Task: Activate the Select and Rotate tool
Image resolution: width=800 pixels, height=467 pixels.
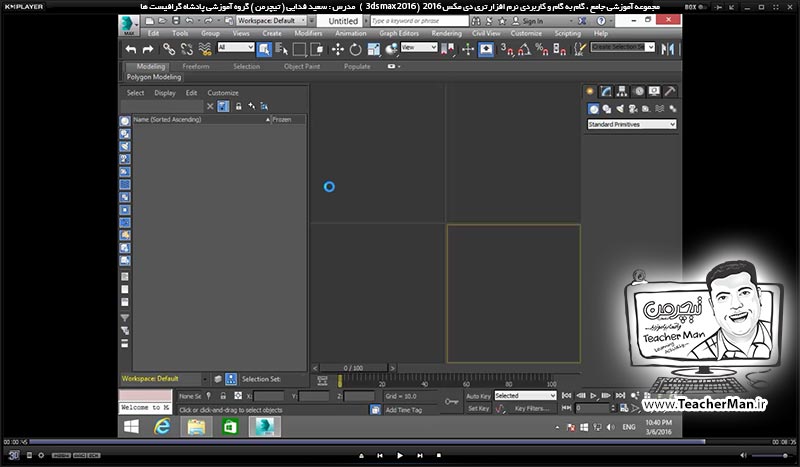Action: click(x=356, y=49)
